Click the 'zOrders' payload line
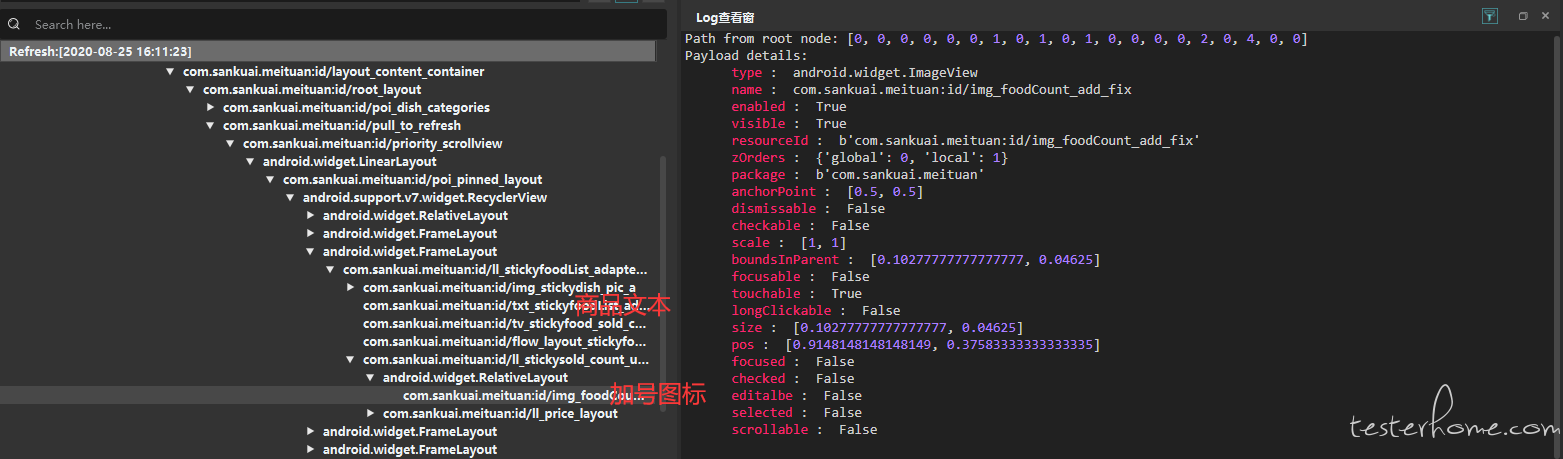 click(870, 158)
